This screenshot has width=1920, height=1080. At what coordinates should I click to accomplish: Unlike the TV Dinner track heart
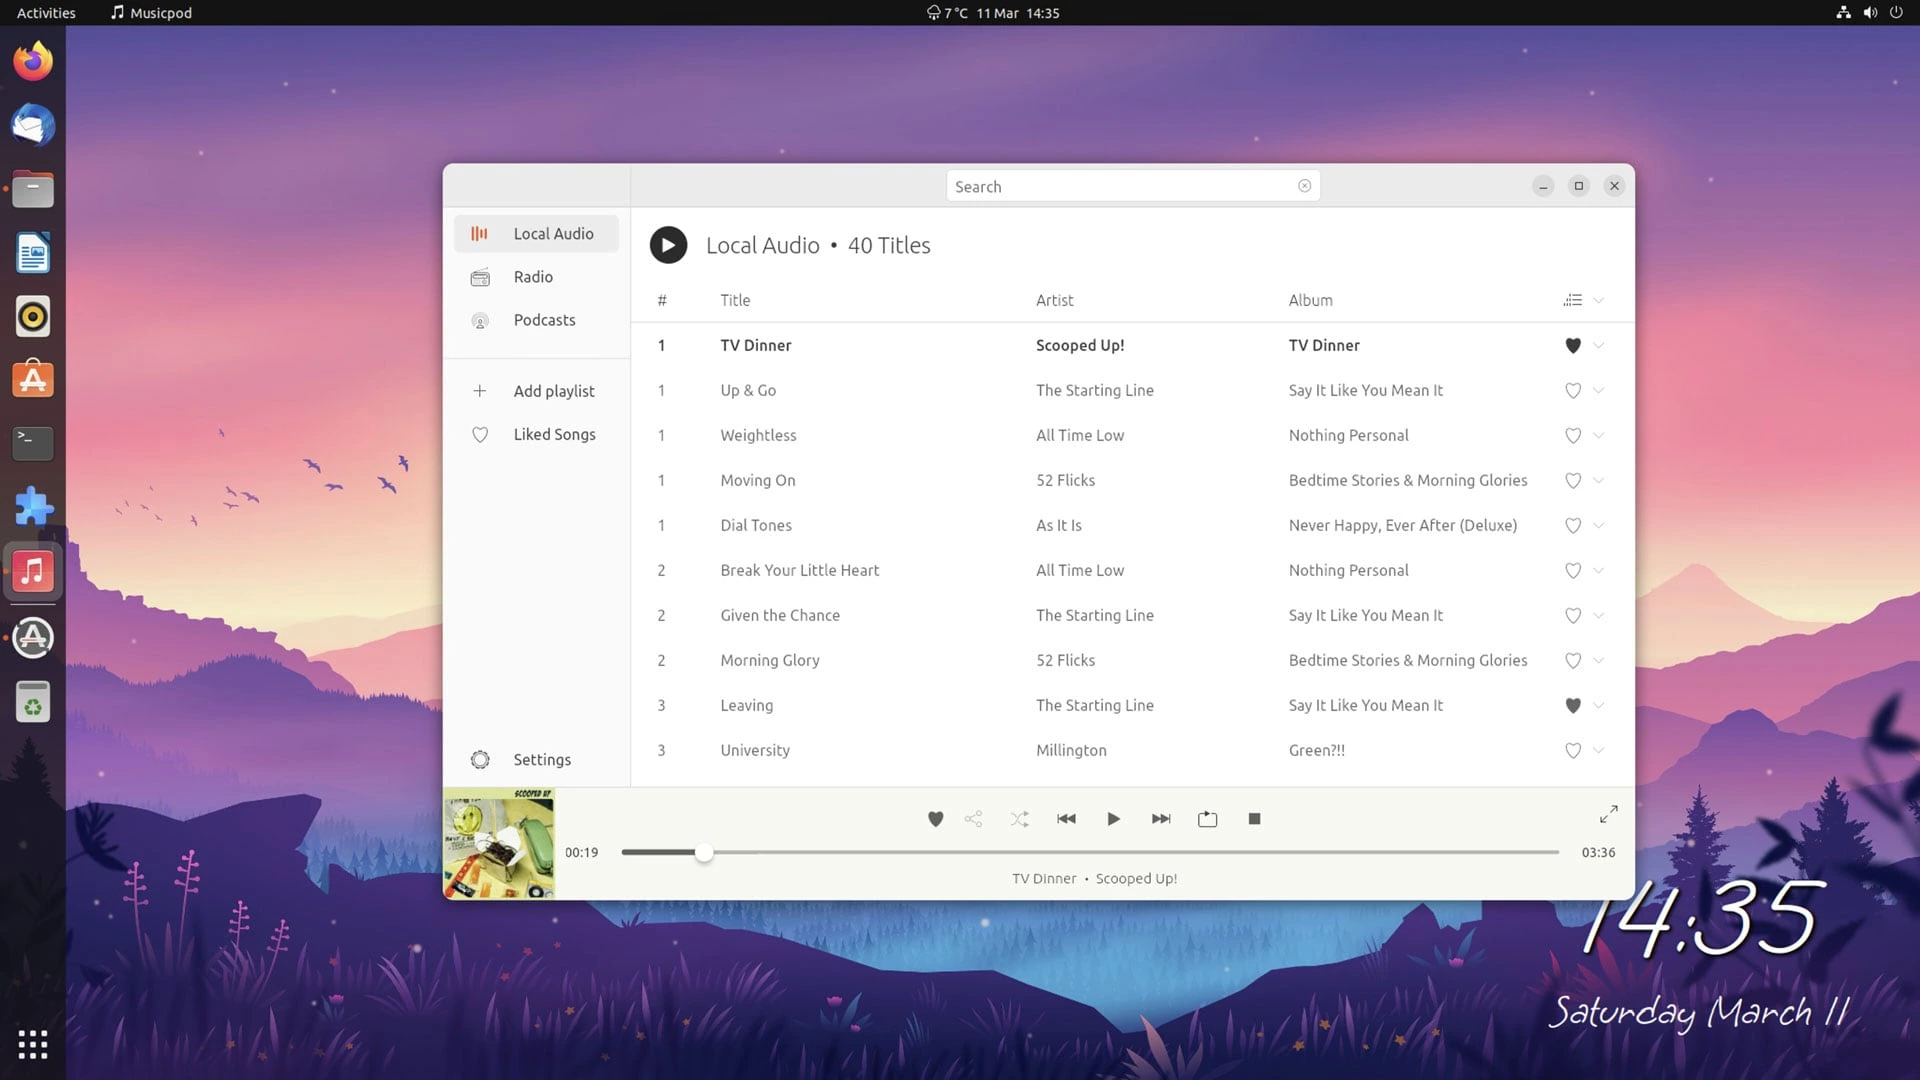1573,345
